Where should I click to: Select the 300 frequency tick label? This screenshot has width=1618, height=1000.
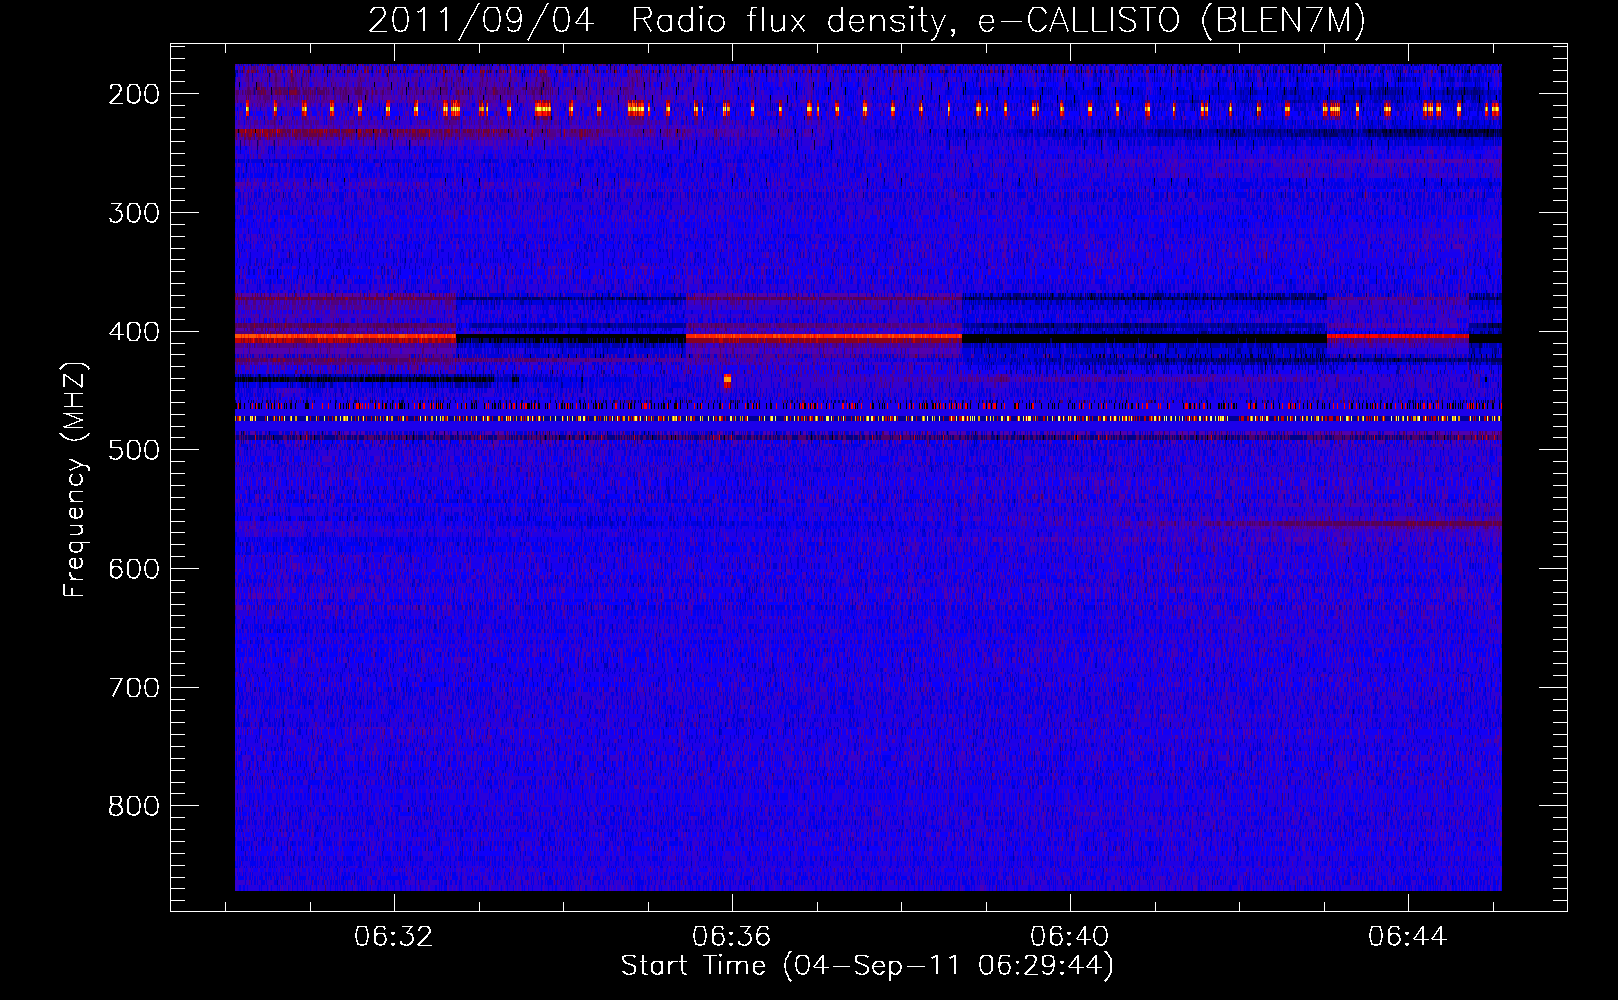click(134, 213)
